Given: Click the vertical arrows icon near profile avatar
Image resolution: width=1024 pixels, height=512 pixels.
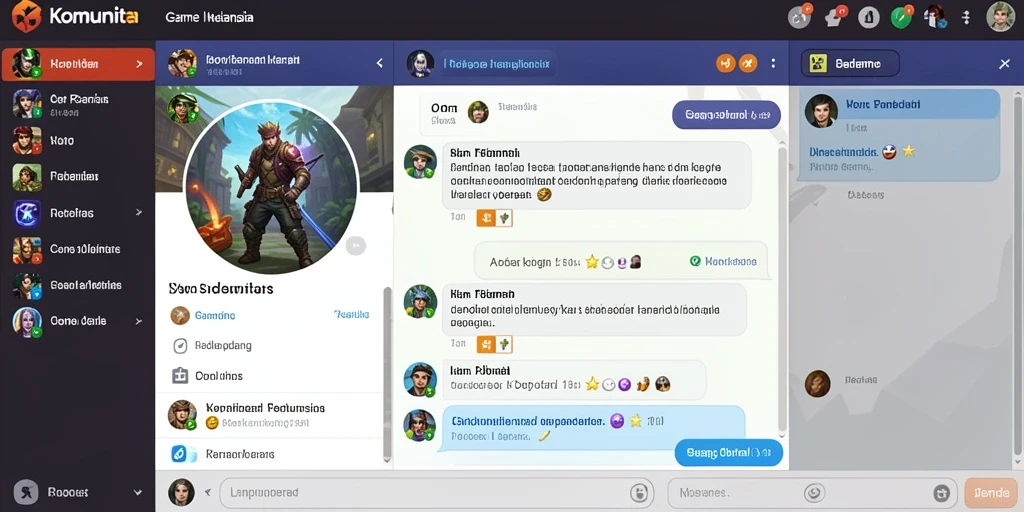Looking at the screenshot, I should [x=967, y=18].
